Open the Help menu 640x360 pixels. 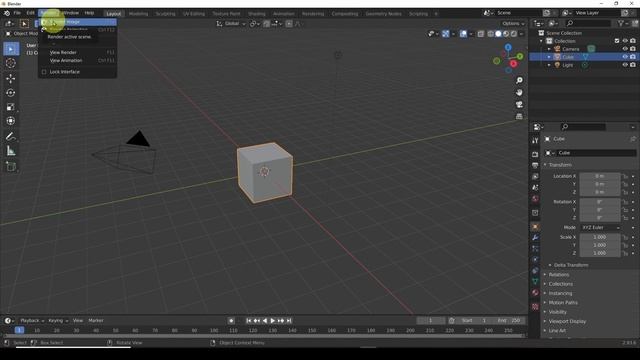pyautogui.click(x=89, y=13)
